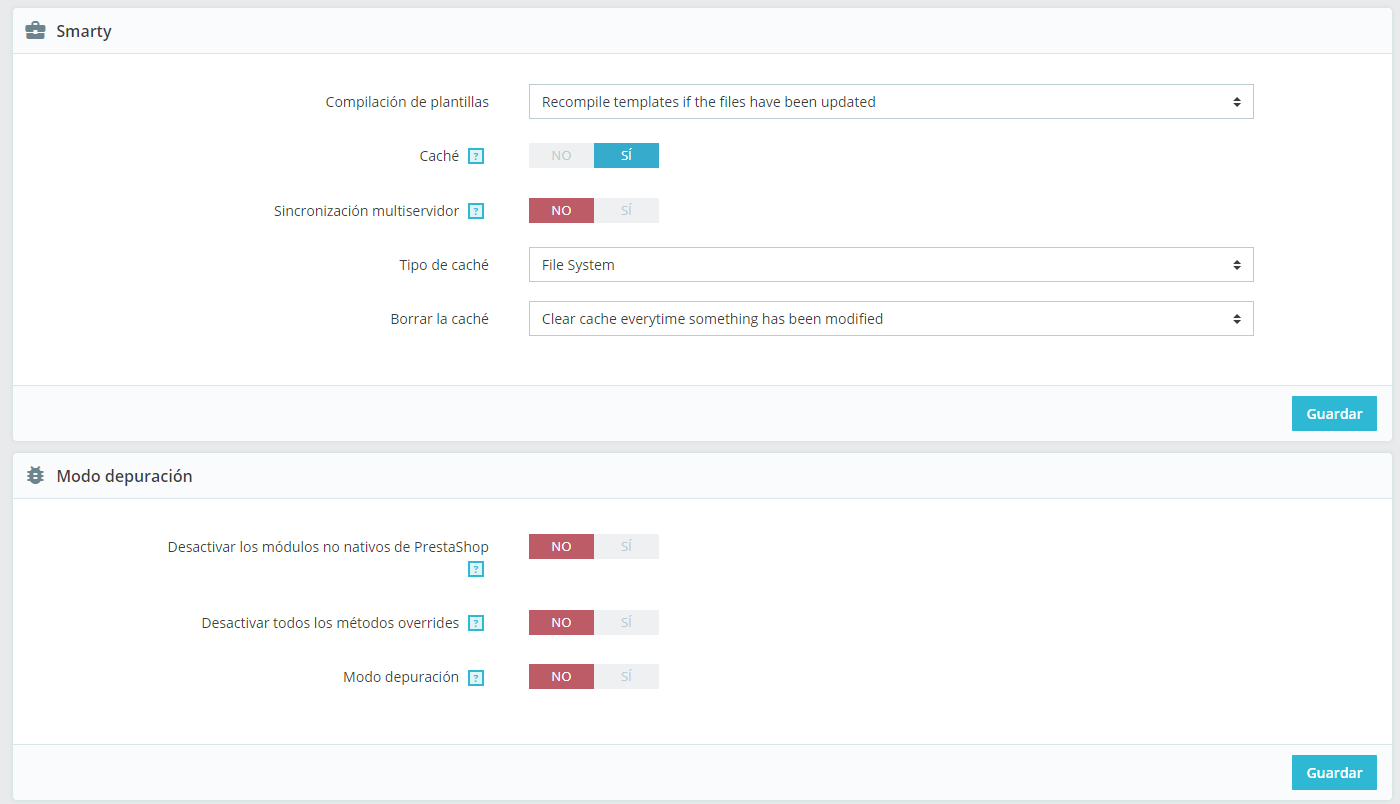Viewport: 1400px width, 804px height.
Task: Open the Tipo de caché dropdown
Action: (890, 265)
